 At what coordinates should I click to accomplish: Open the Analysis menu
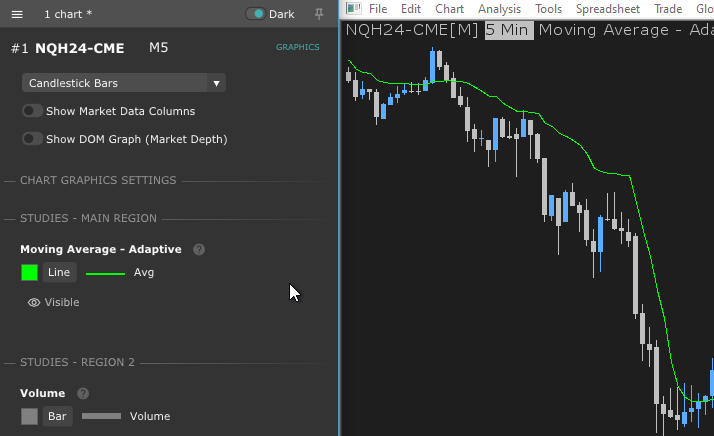click(x=499, y=9)
